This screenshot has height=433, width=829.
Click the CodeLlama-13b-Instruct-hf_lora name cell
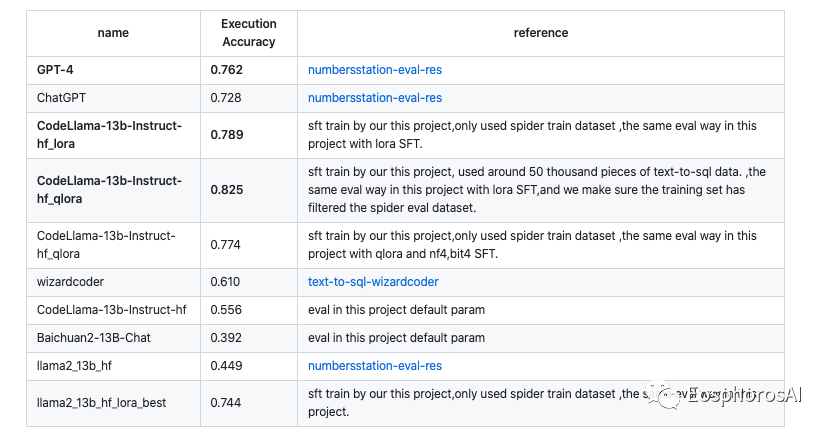[x=106, y=135]
